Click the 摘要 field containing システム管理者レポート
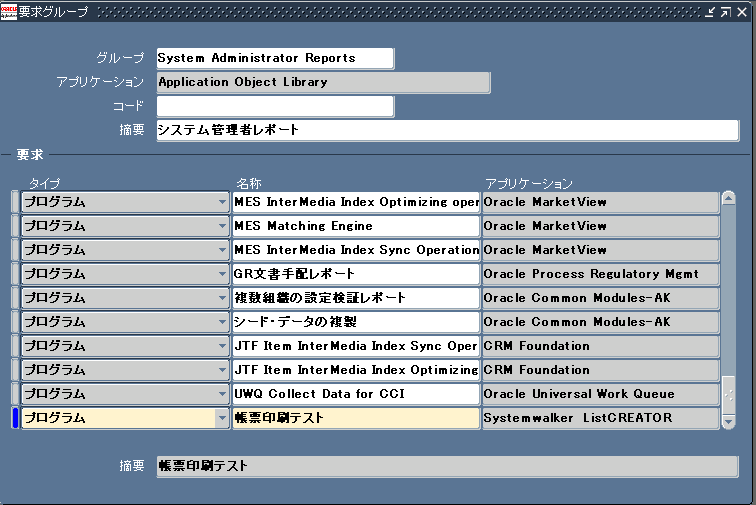Viewport: 756px width, 505px height. (446, 130)
